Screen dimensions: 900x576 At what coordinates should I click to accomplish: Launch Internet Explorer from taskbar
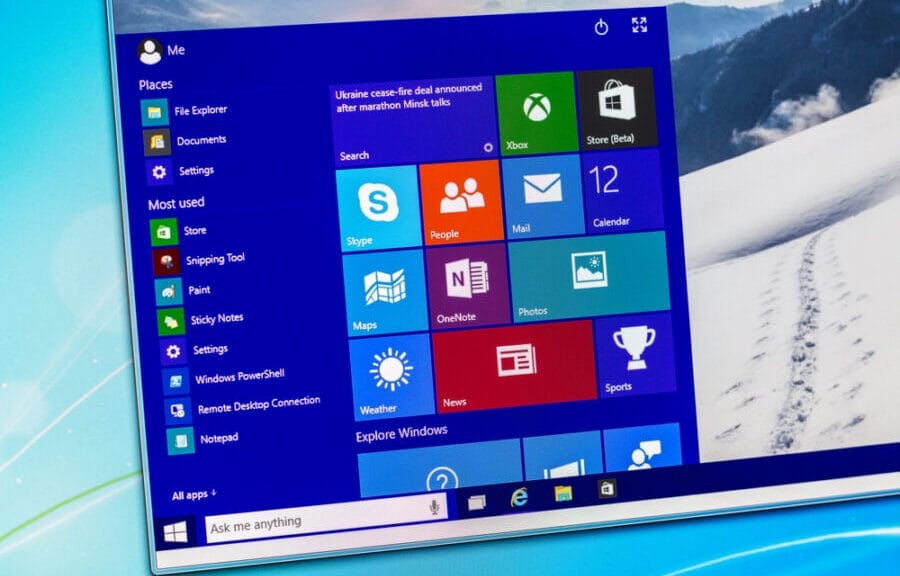pyautogui.click(x=519, y=497)
